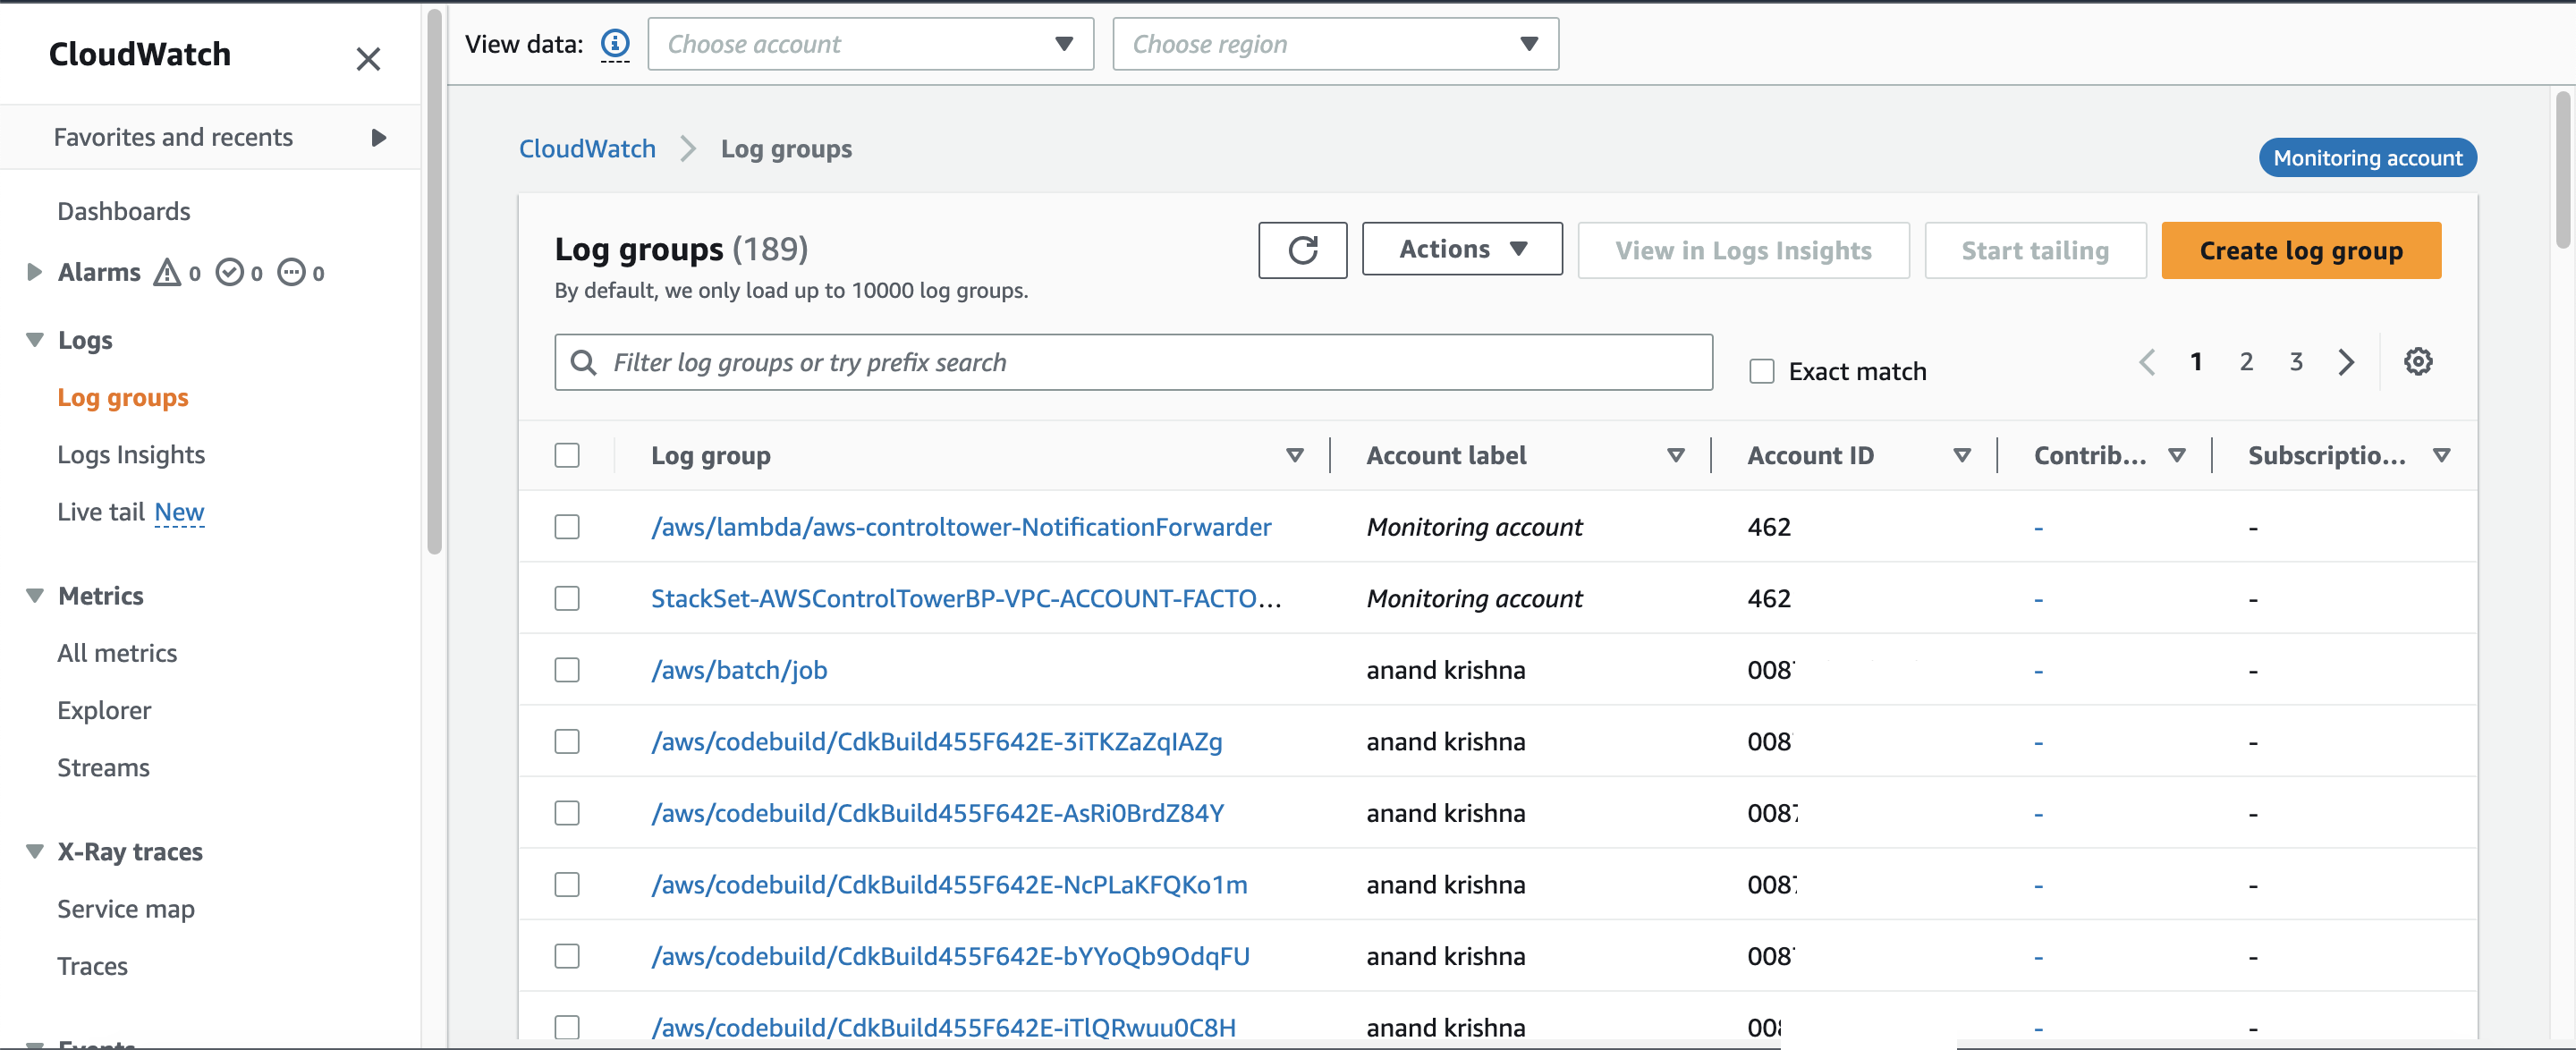The width and height of the screenshot is (2576, 1050).
Task: Expand Favorites and recents
Action: [x=378, y=137]
